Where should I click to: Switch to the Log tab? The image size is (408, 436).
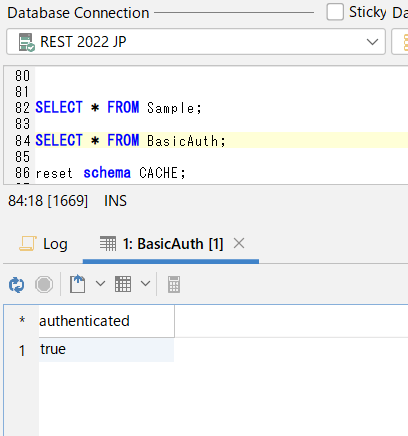(x=43, y=244)
